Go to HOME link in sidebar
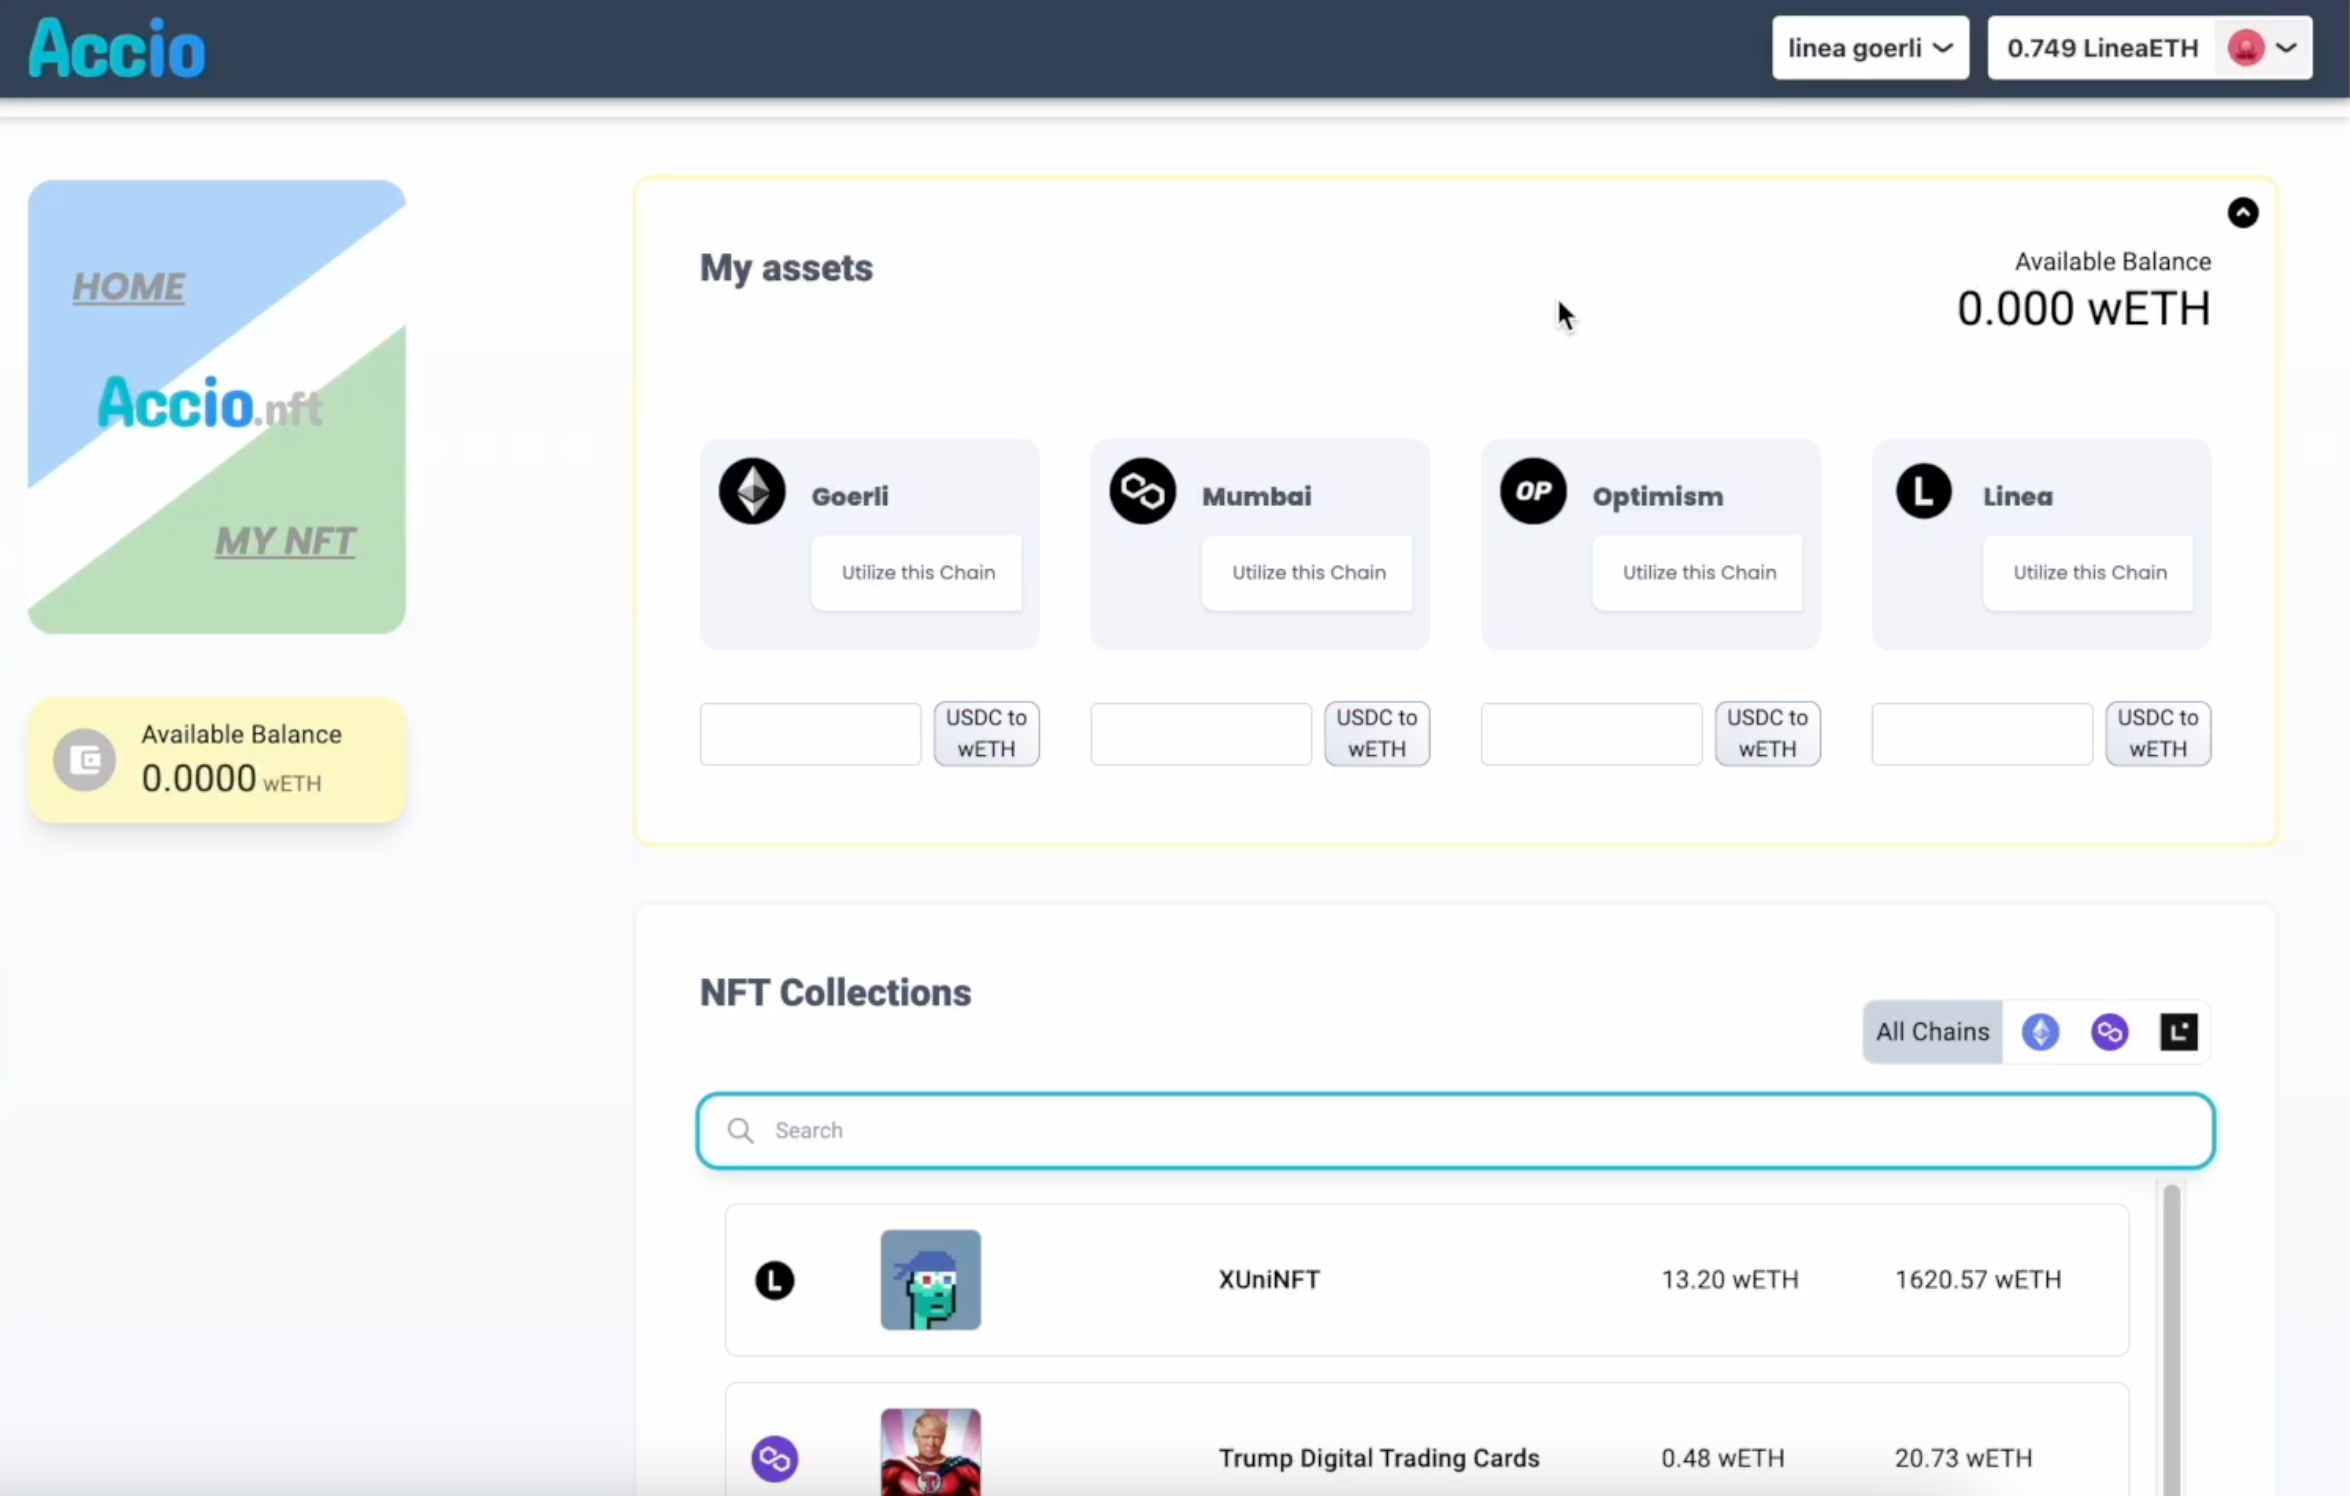 pos(129,287)
